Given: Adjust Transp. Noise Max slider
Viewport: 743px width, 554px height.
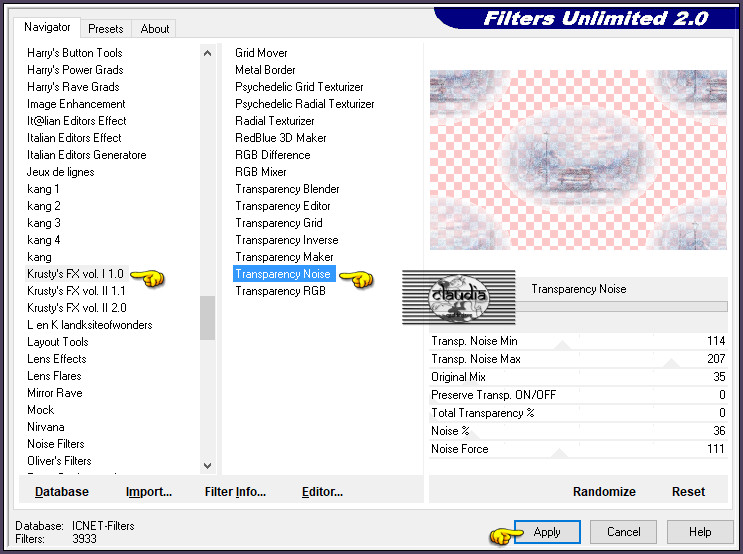Looking at the screenshot, I should tap(578, 359).
